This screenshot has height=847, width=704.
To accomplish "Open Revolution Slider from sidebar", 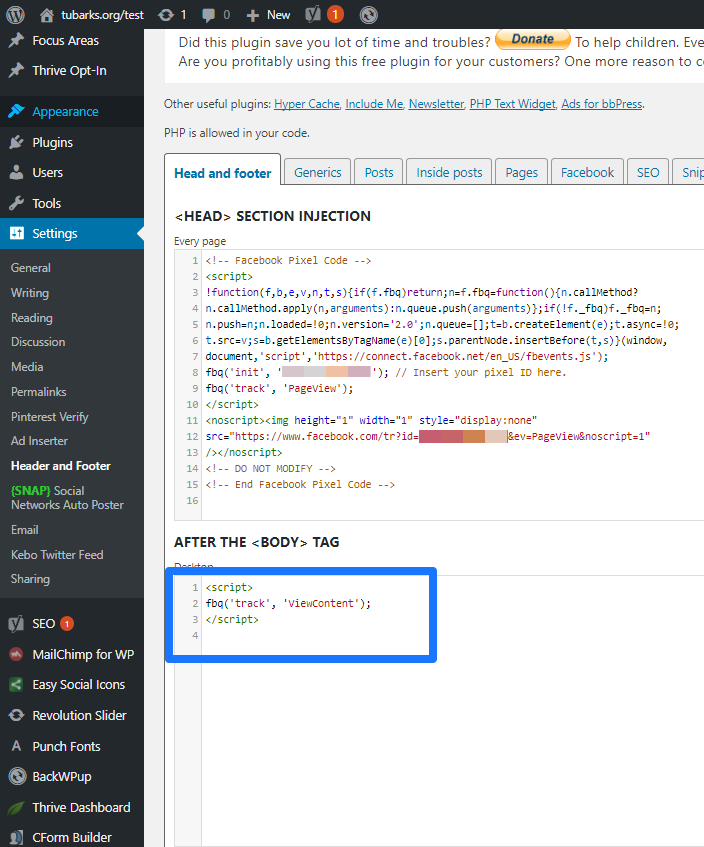I will point(78,715).
